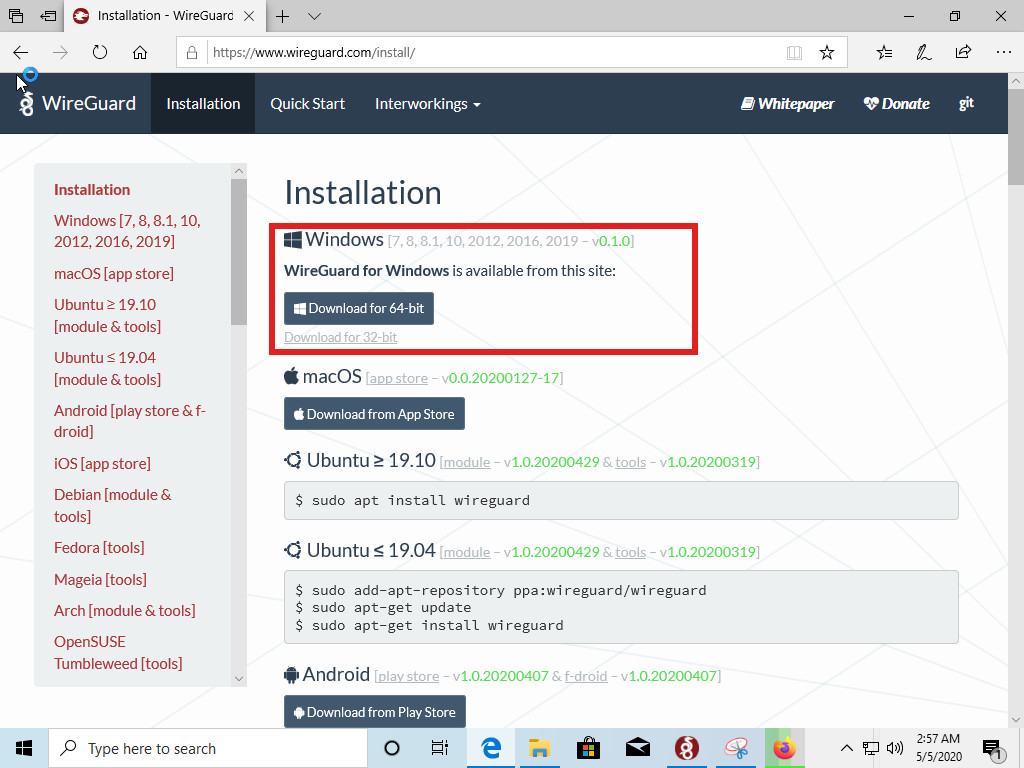The width and height of the screenshot is (1024, 768).
Task: Click the browser forward arrow
Action: point(60,52)
